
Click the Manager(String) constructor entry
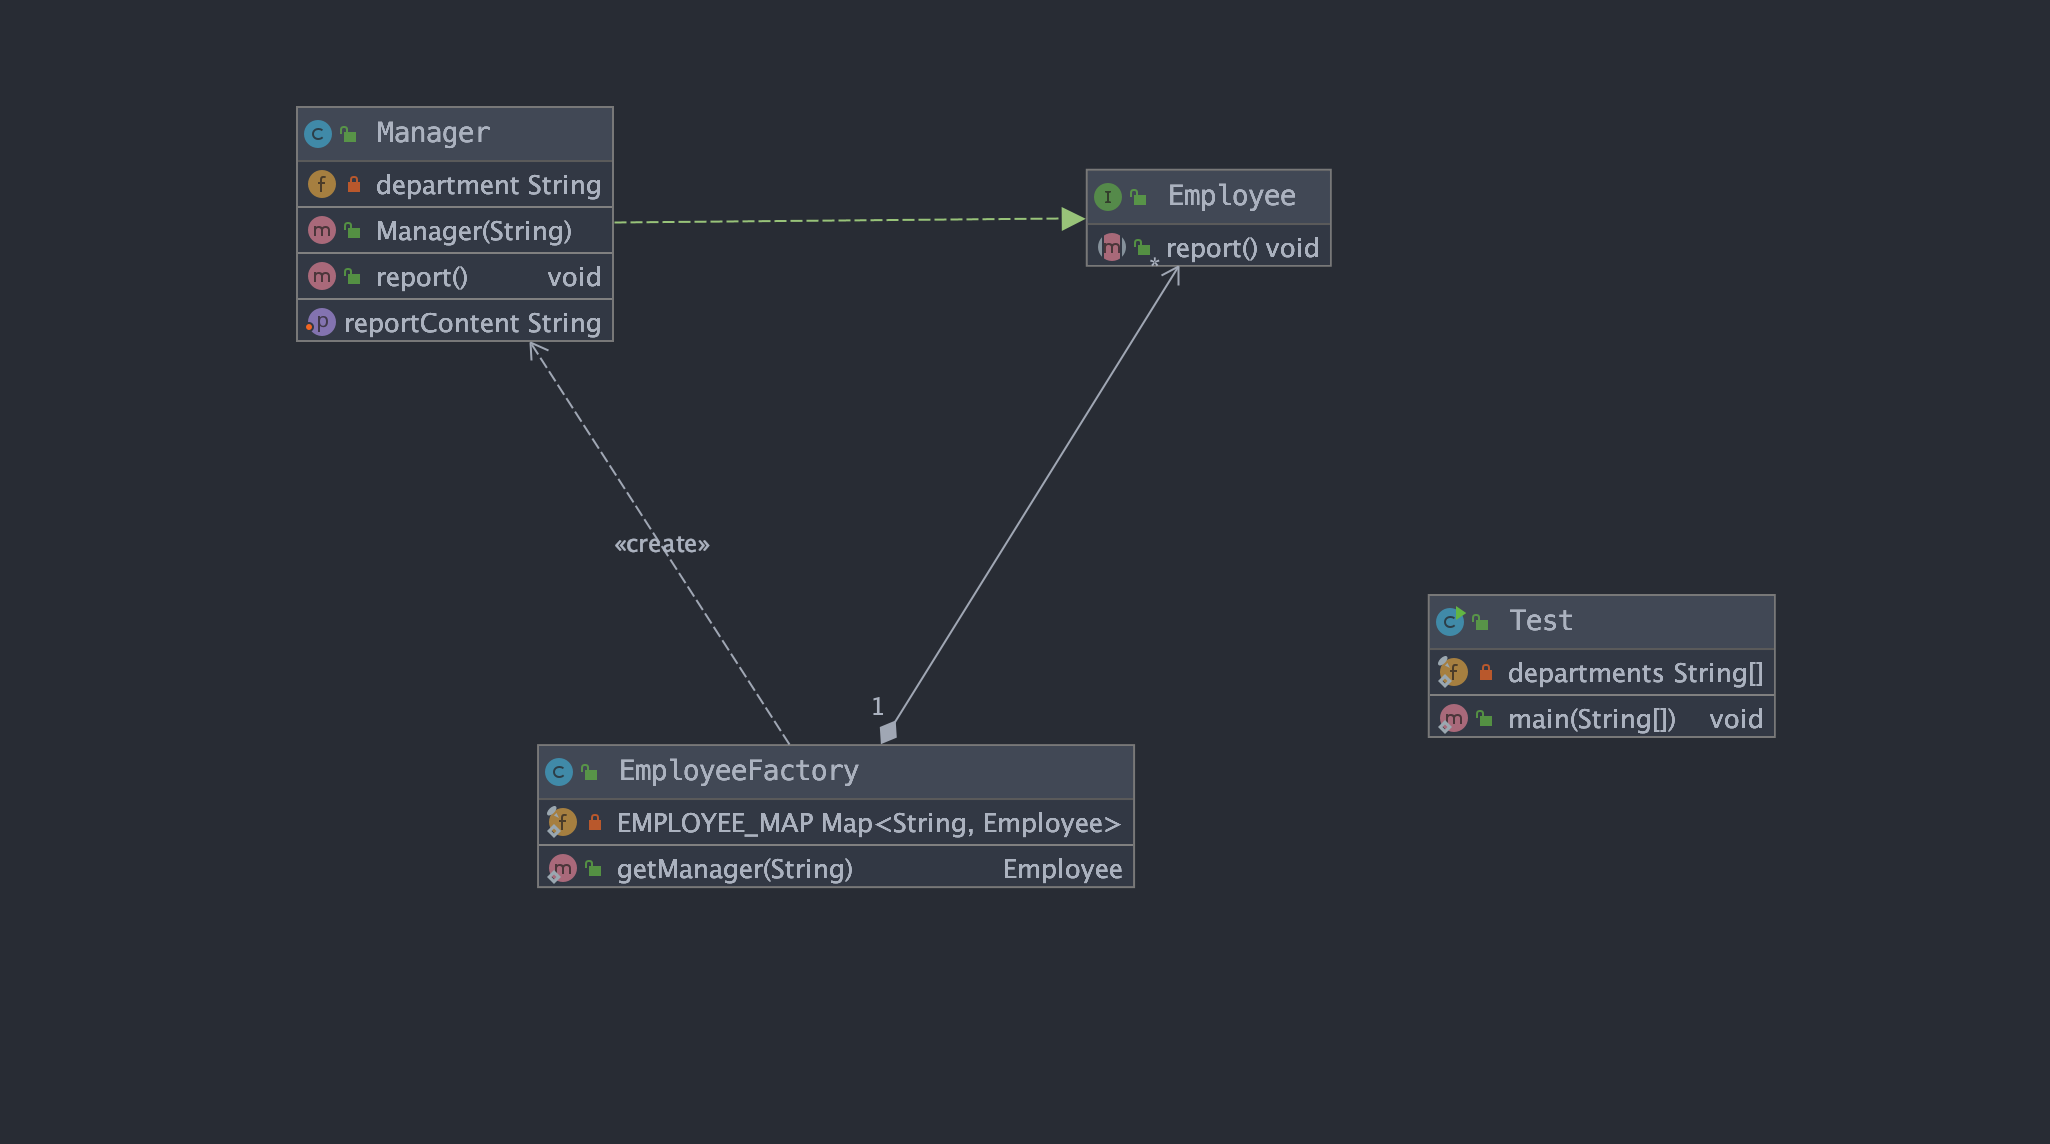click(x=453, y=231)
